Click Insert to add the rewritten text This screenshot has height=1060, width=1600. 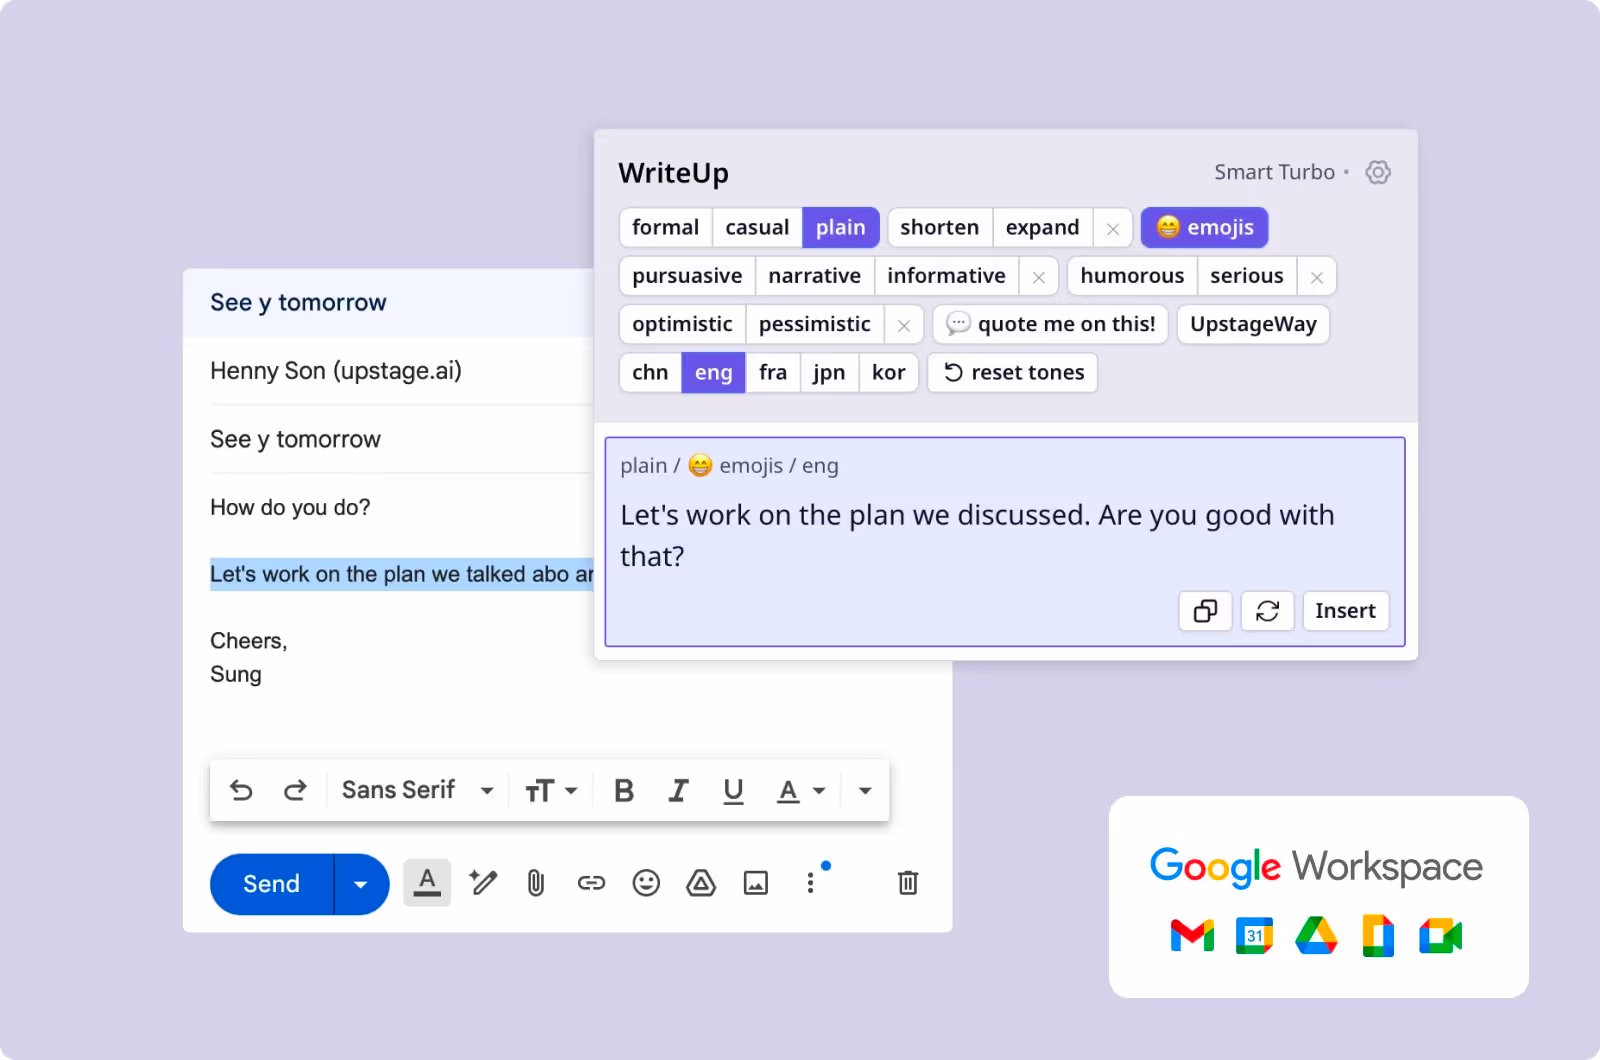(1345, 611)
